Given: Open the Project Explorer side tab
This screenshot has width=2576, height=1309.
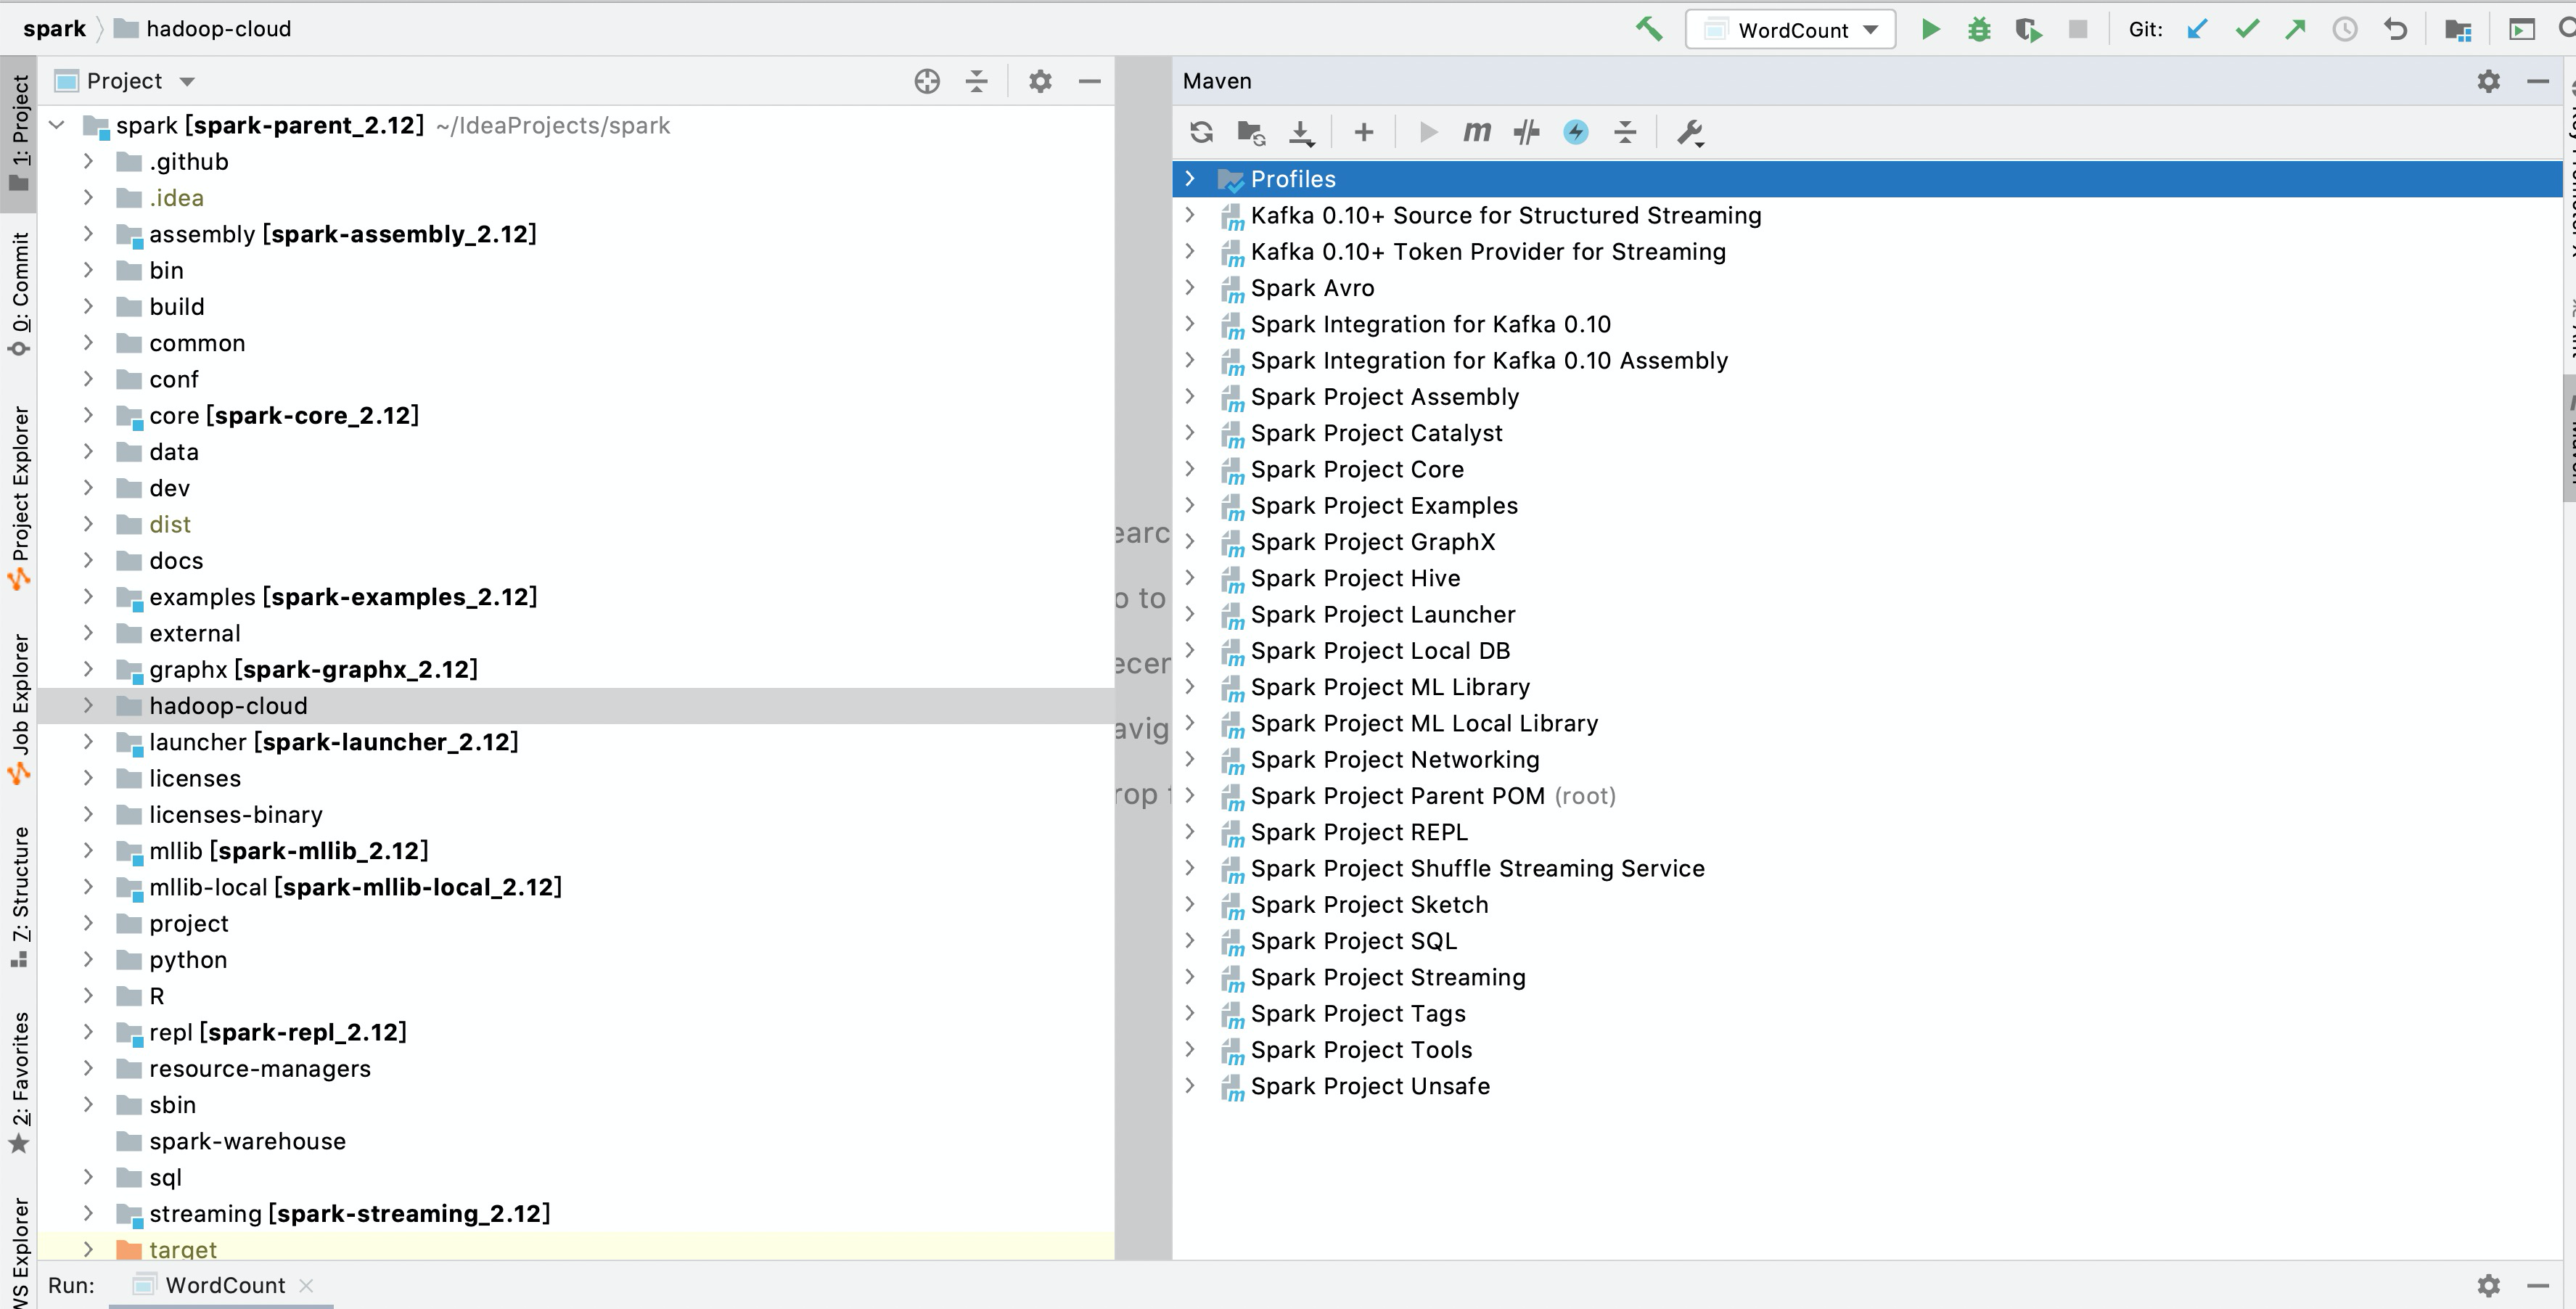Looking at the screenshot, I should [x=19, y=497].
